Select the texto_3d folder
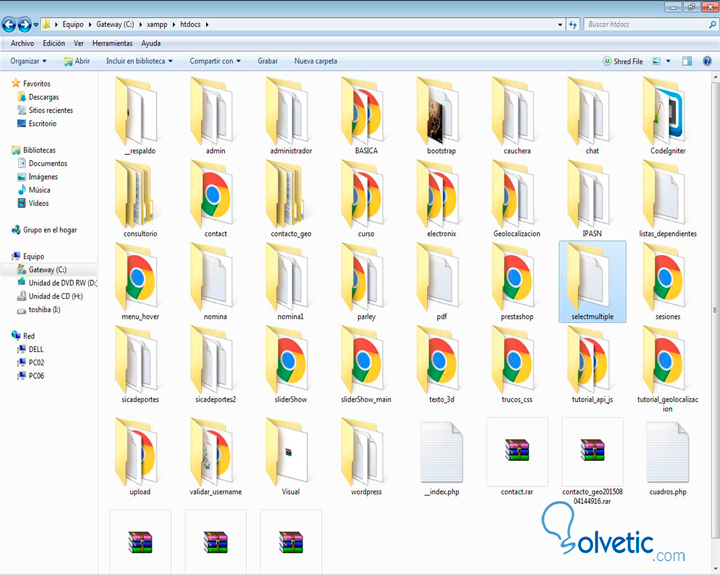The image size is (720, 575). [441, 365]
